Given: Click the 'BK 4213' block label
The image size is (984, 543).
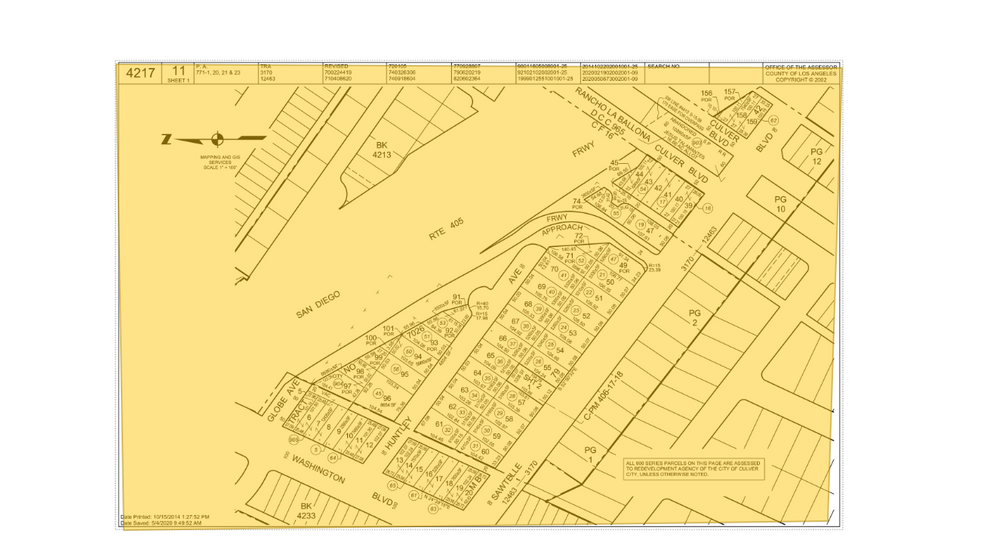Looking at the screenshot, I should [382, 149].
